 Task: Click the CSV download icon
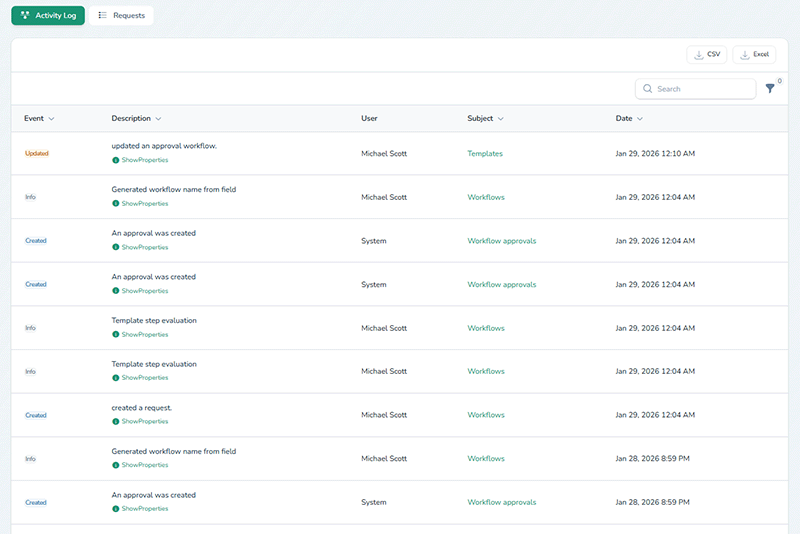click(697, 54)
